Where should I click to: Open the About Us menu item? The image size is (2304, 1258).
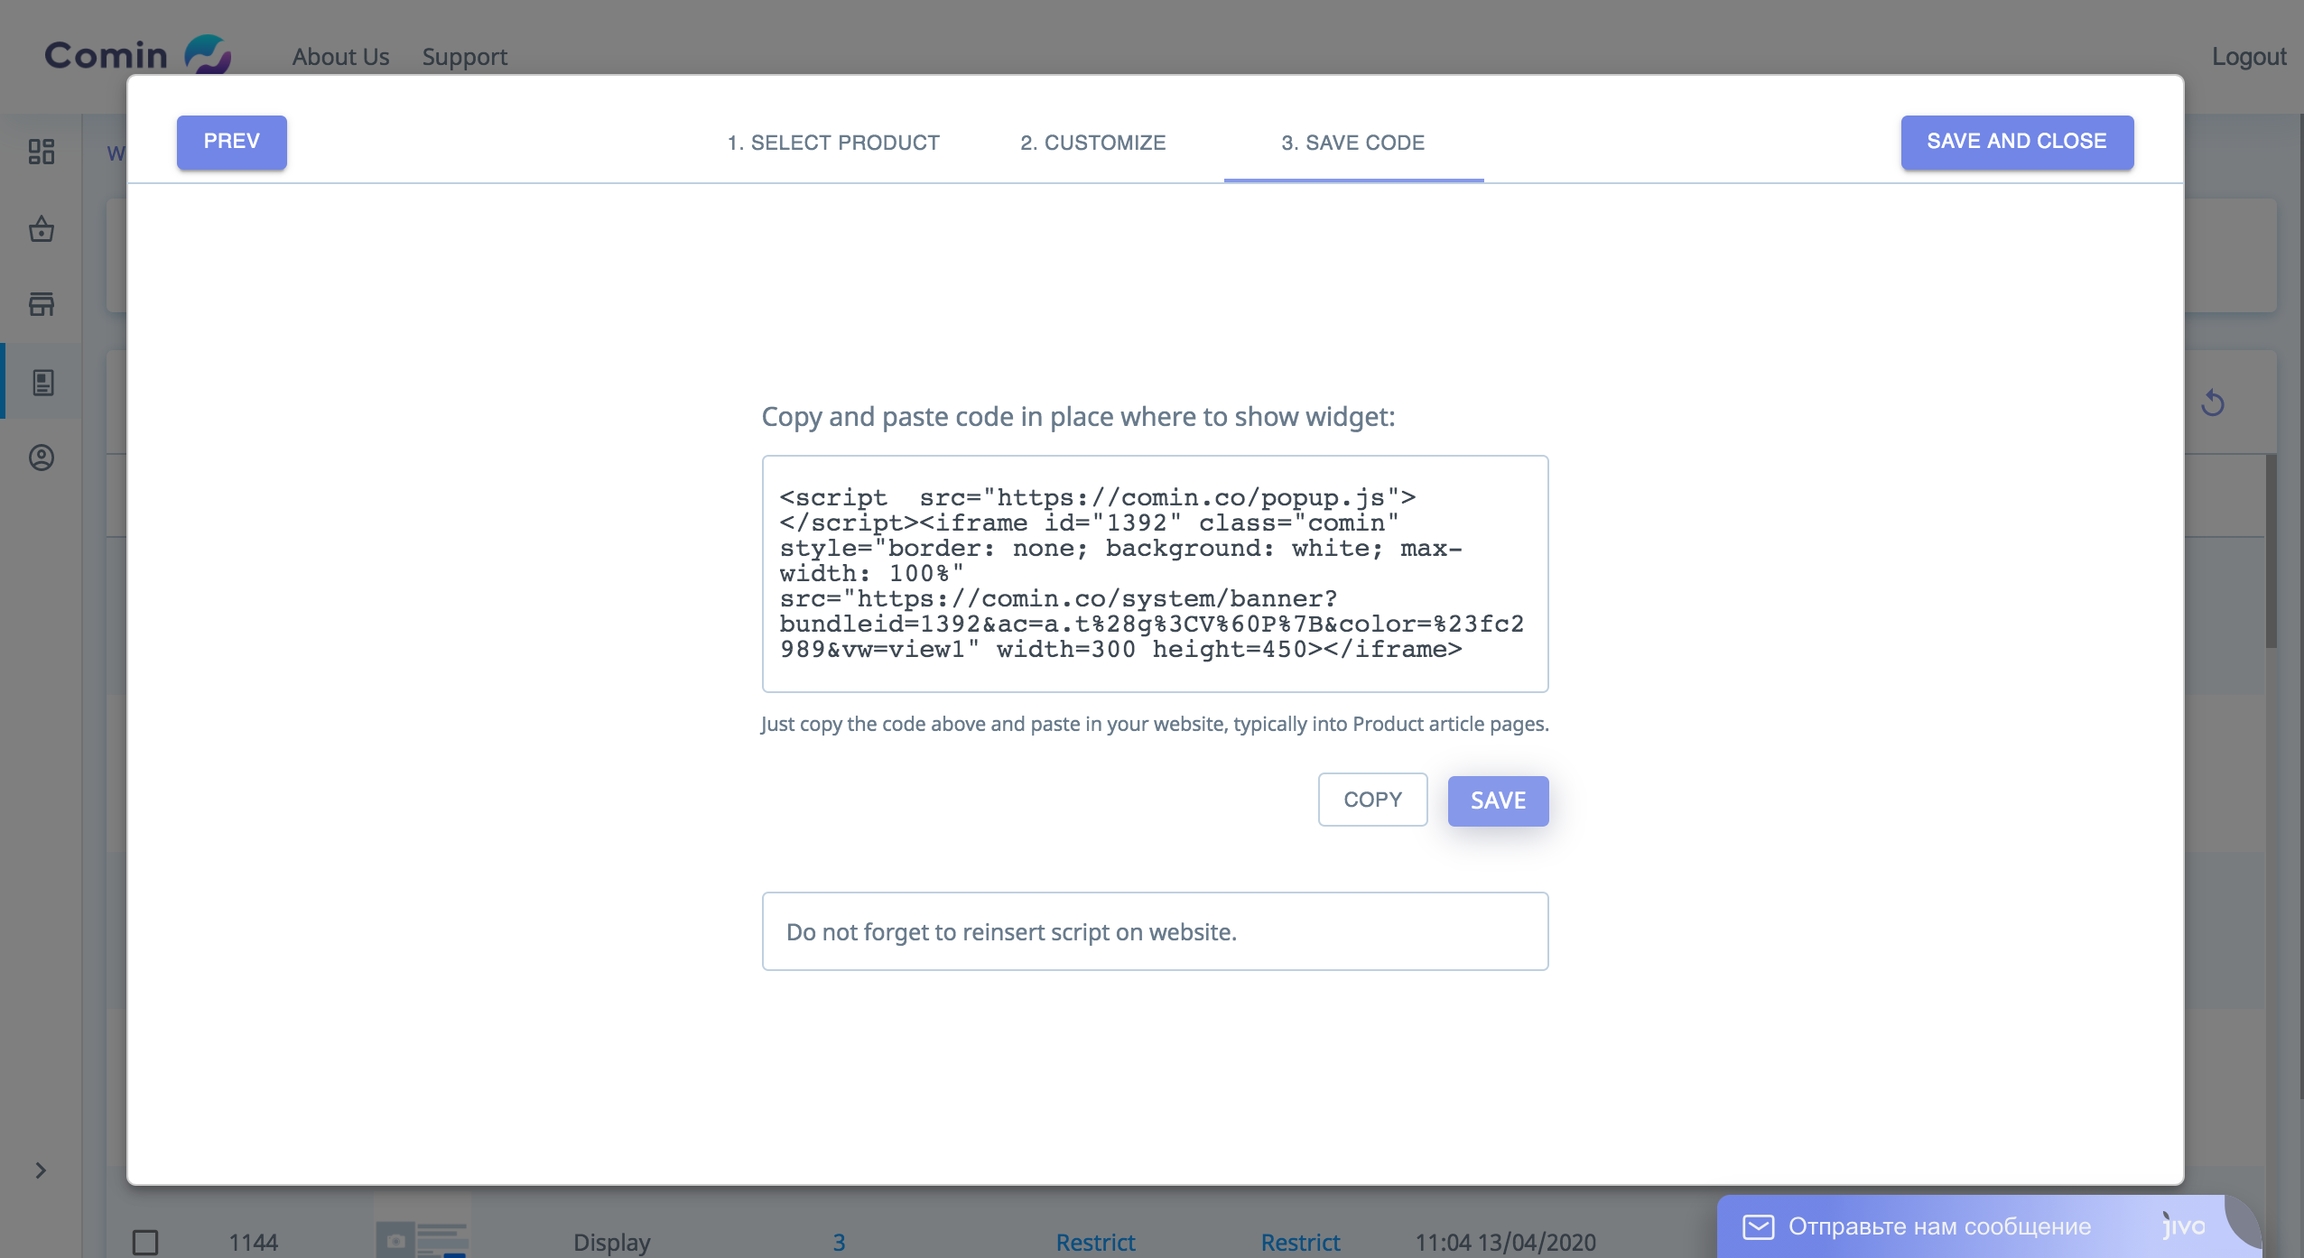(340, 56)
